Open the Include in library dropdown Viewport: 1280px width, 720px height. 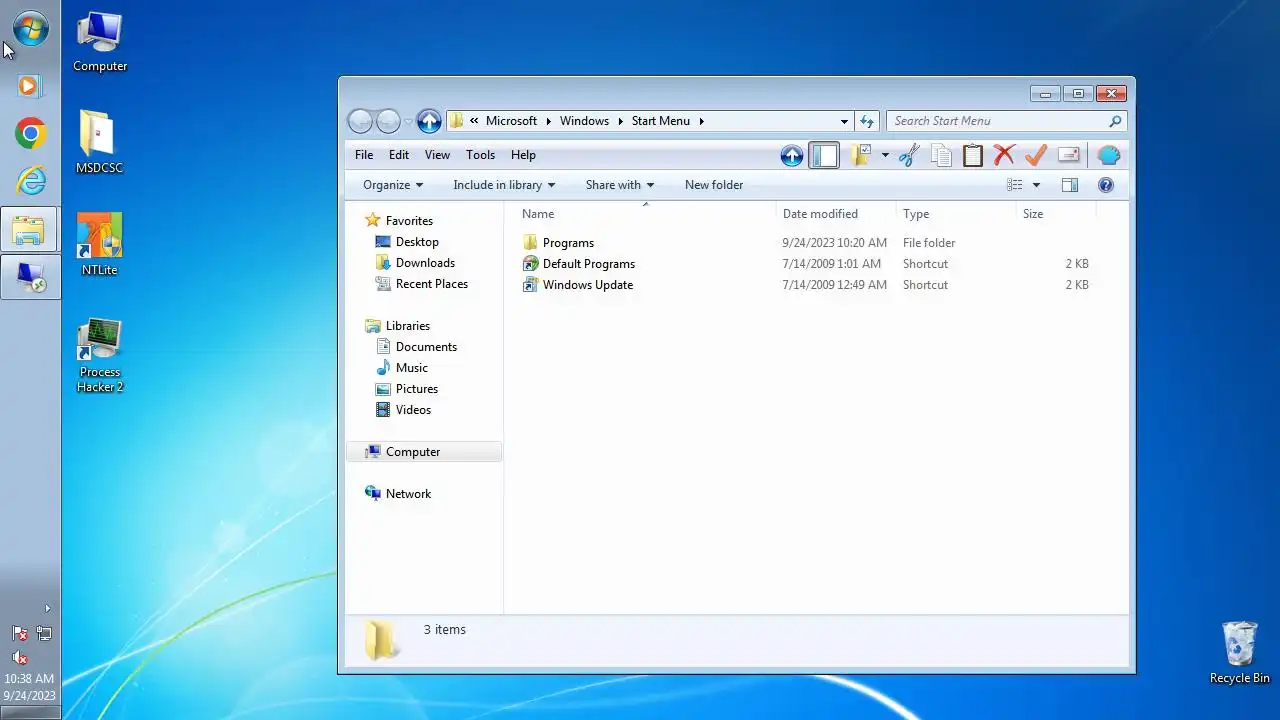(504, 185)
